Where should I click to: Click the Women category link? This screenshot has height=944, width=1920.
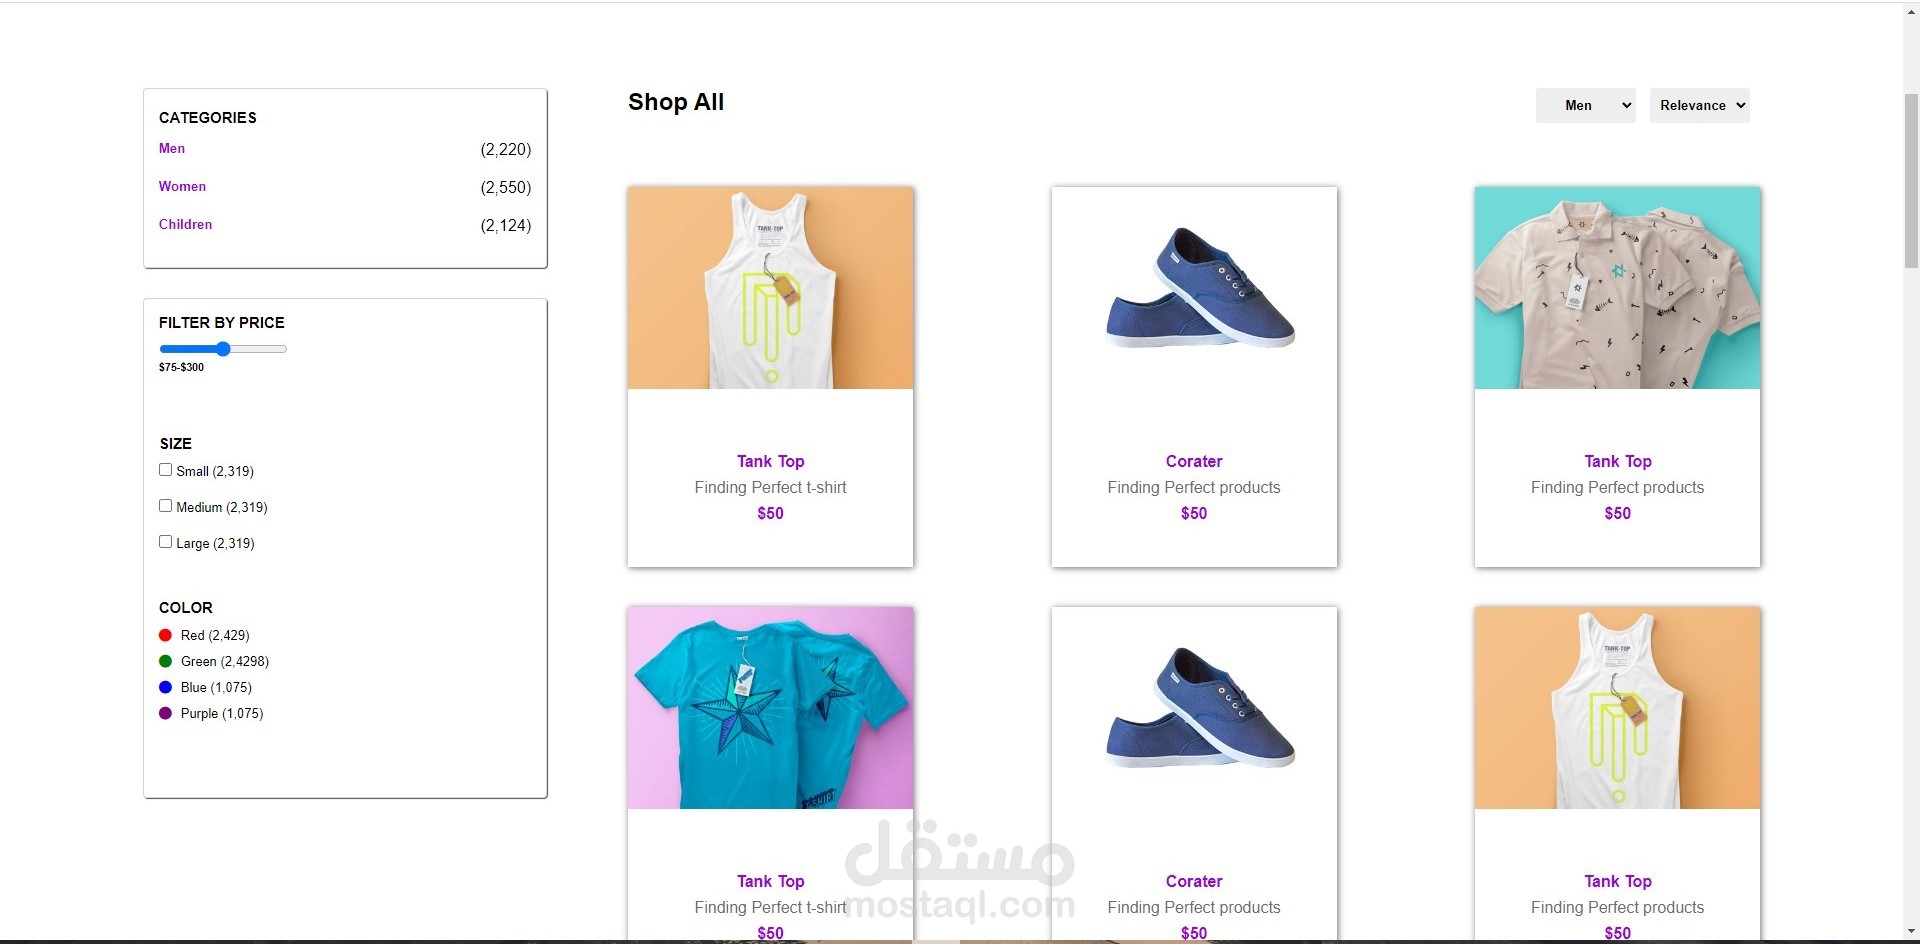pos(182,187)
